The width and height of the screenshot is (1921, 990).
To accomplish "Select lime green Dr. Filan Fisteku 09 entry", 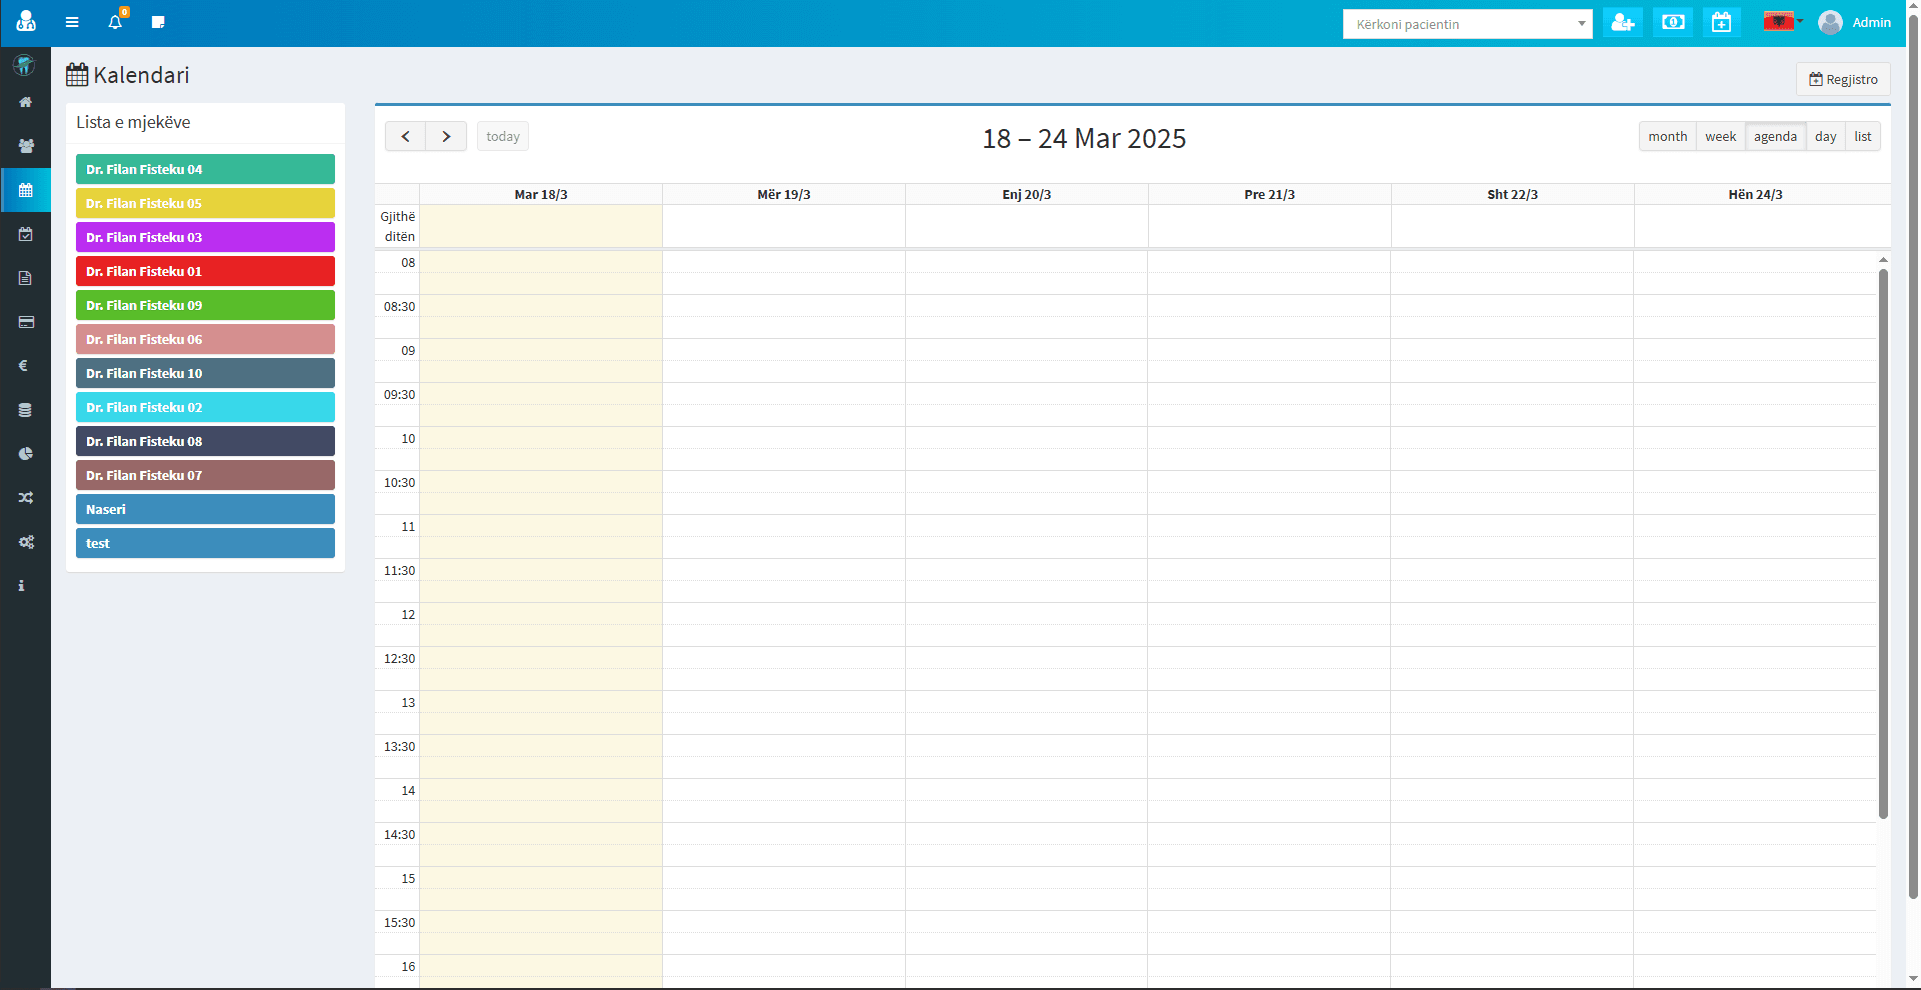I will [x=205, y=305].
